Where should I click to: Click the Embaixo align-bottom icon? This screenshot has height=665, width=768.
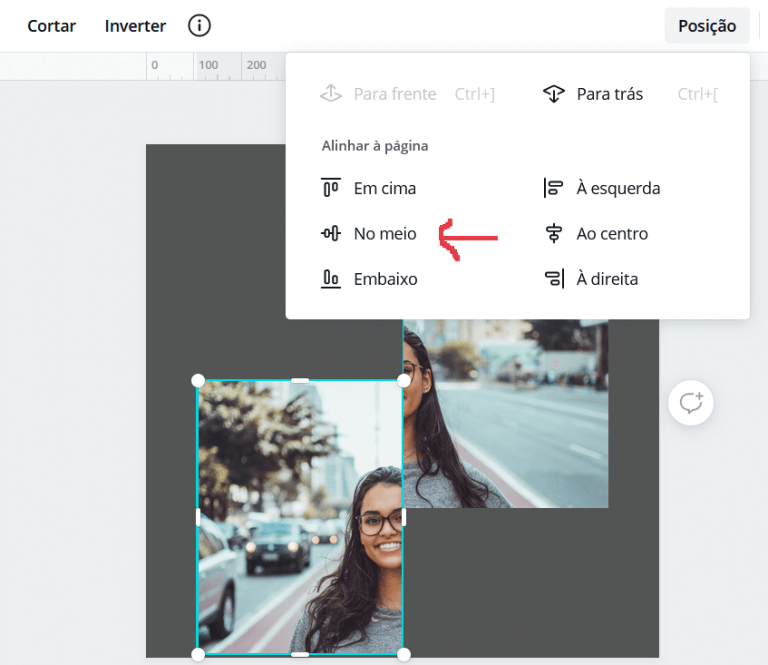pyautogui.click(x=331, y=279)
